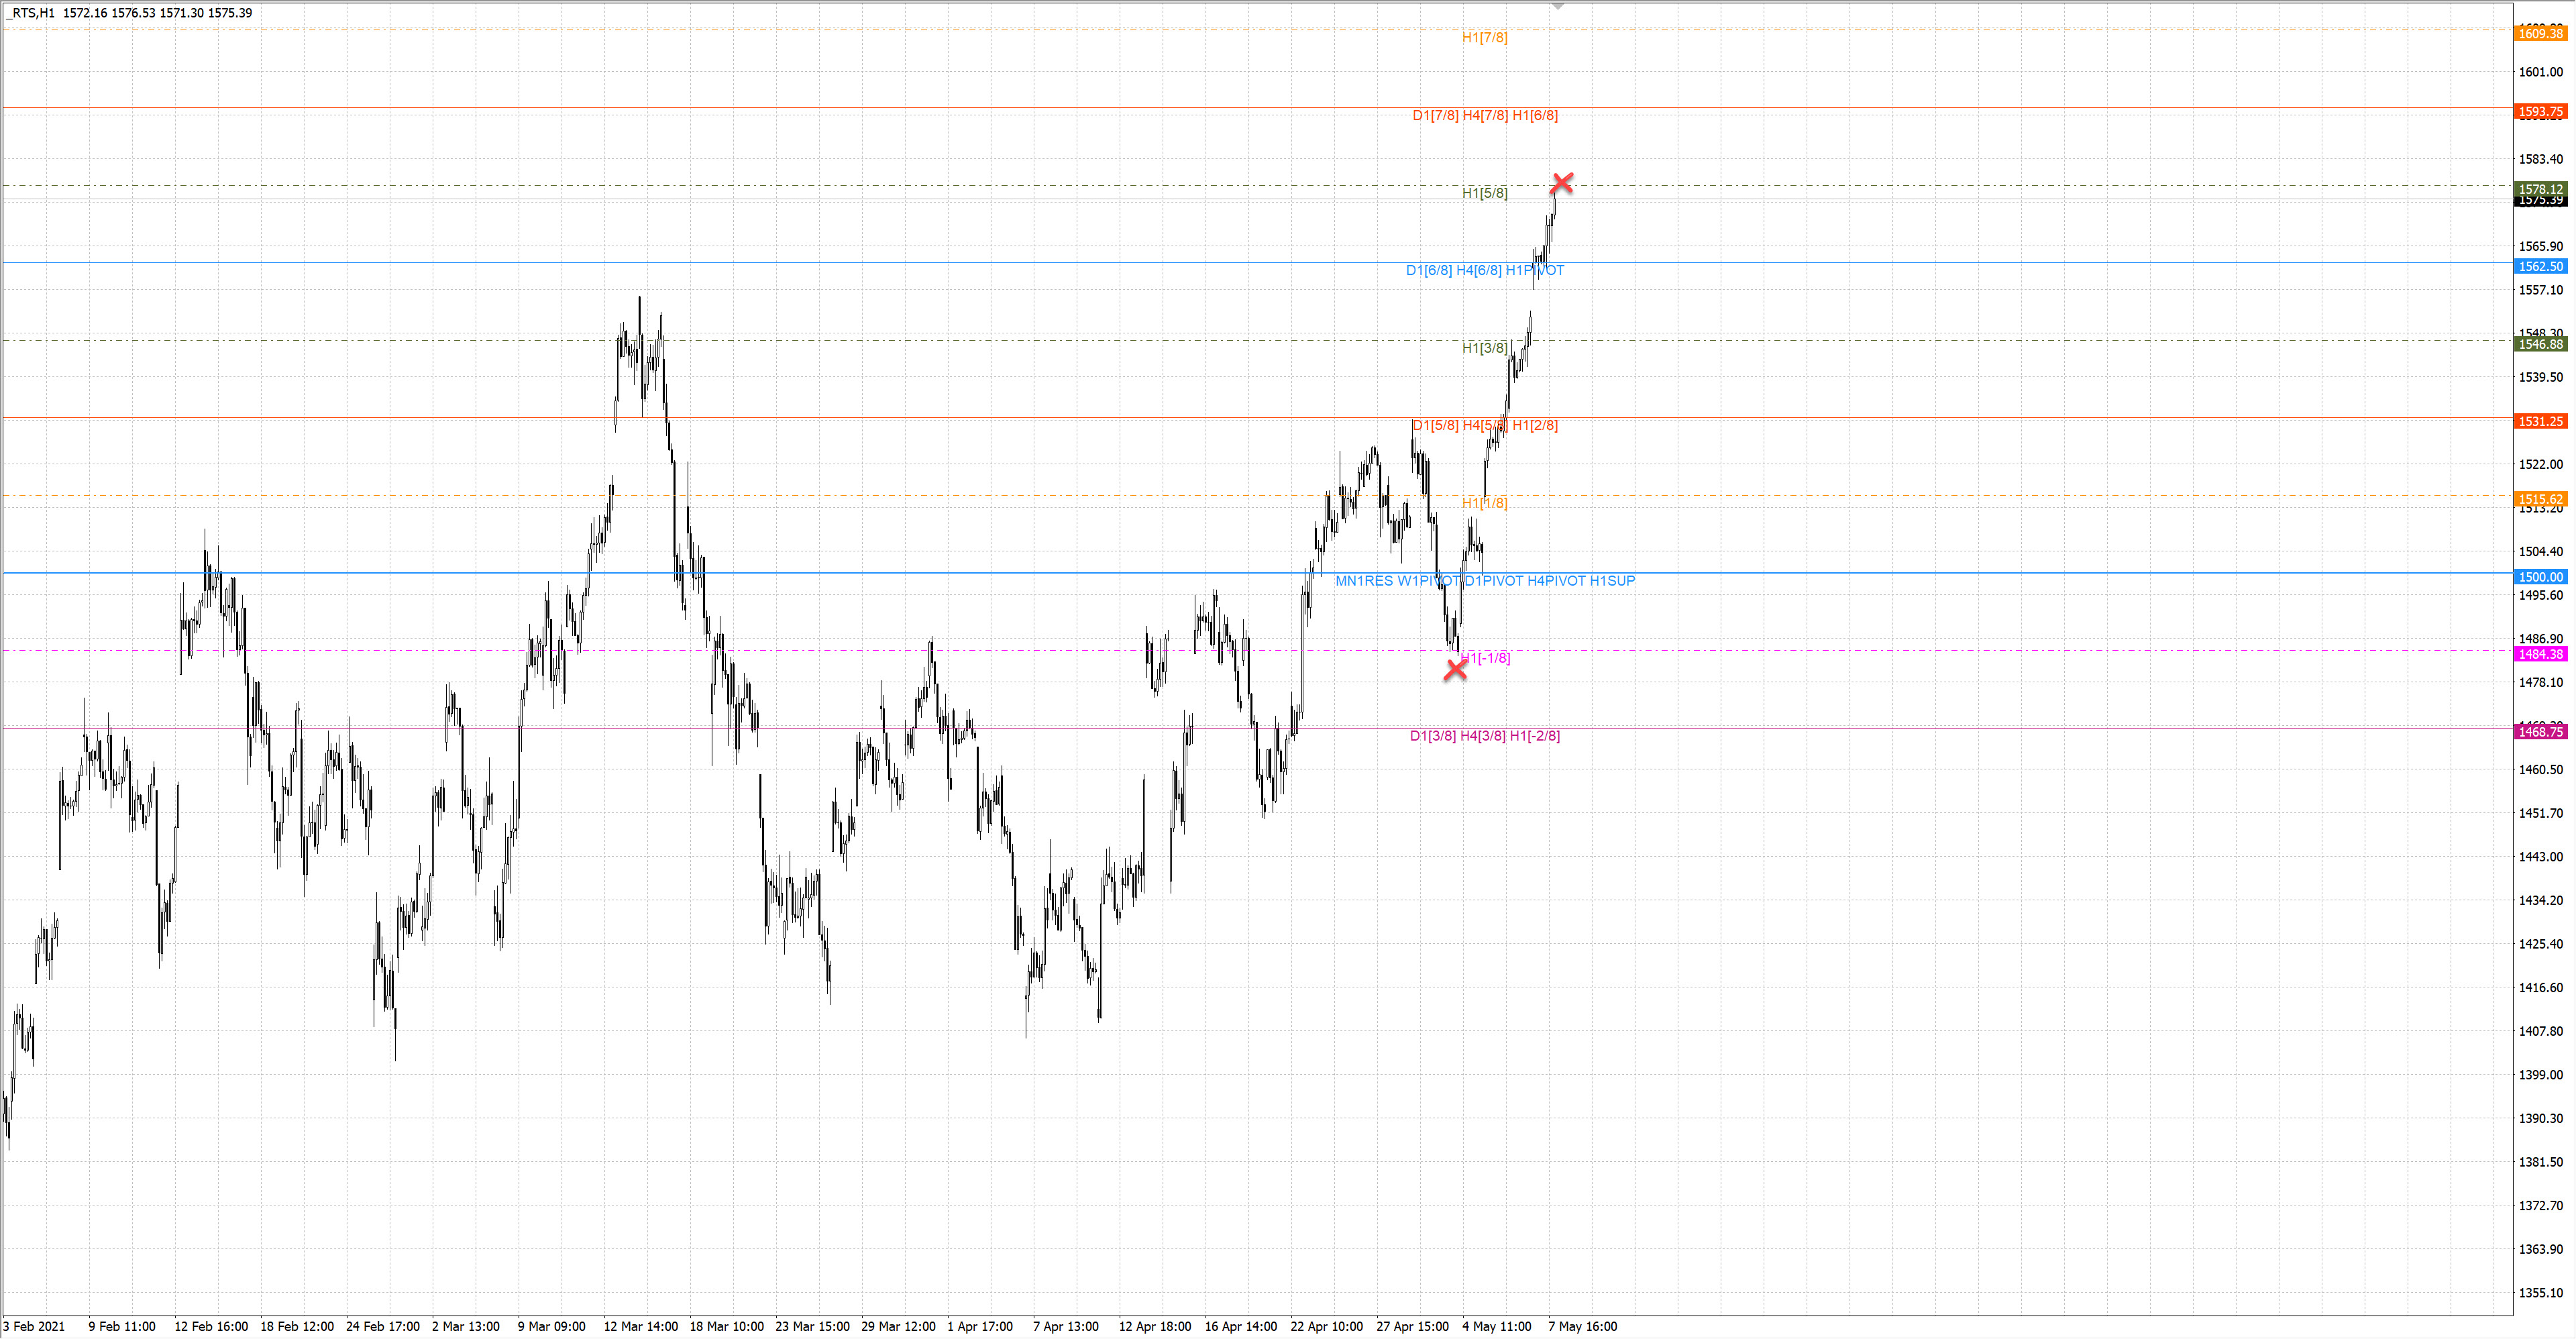
Task: Click the blue 1562.50 price level tag
Action: click(x=2540, y=267)
